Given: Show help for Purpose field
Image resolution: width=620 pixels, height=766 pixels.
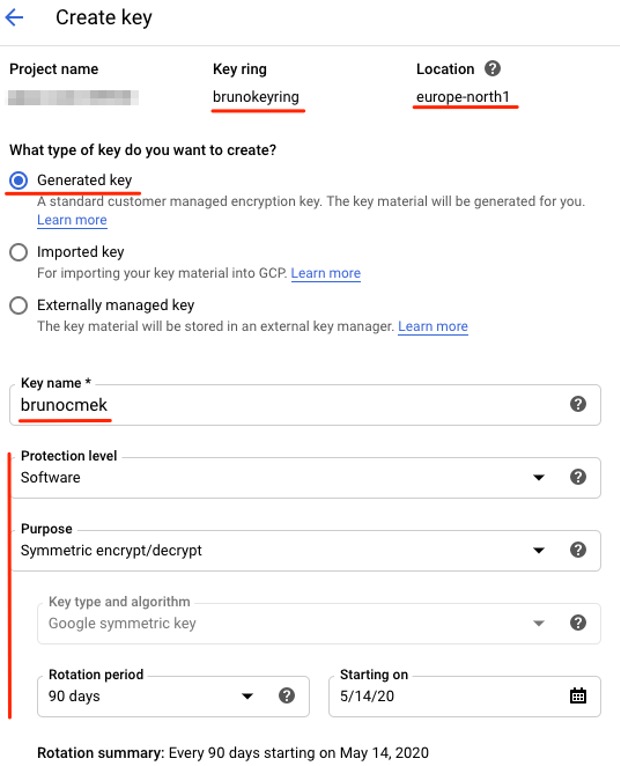Looking at the screenshot, I should pos(577,549).
